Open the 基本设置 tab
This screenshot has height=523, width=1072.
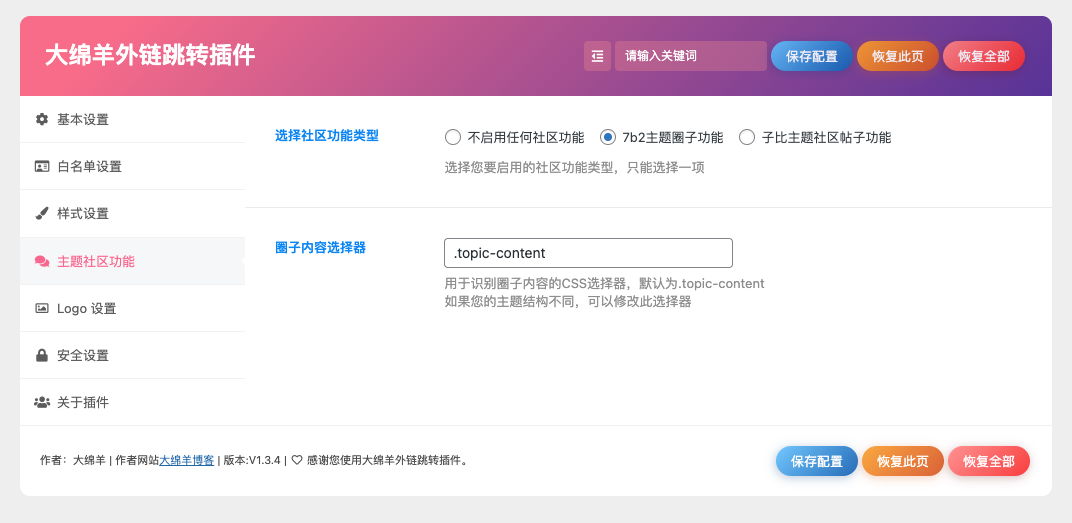133,120
